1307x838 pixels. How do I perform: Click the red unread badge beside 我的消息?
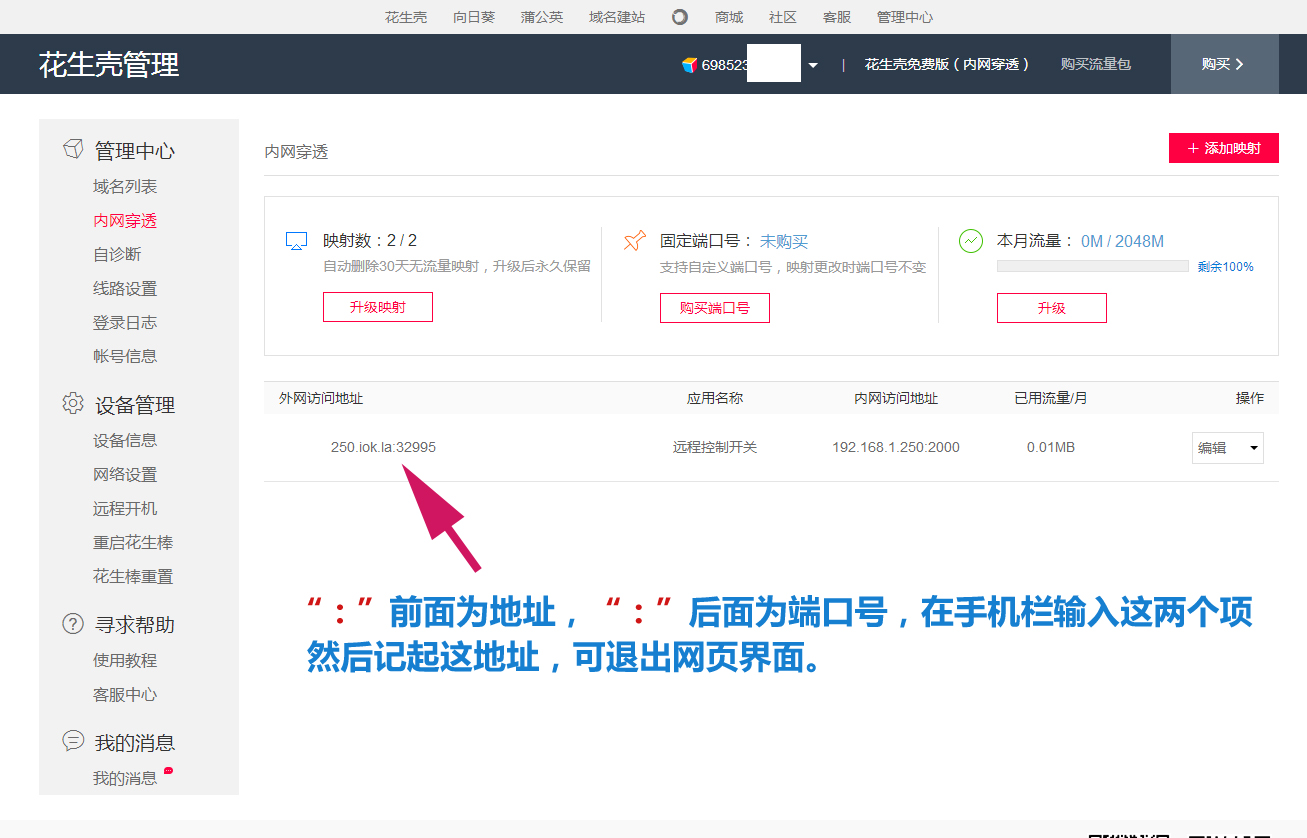click(168, 770)
